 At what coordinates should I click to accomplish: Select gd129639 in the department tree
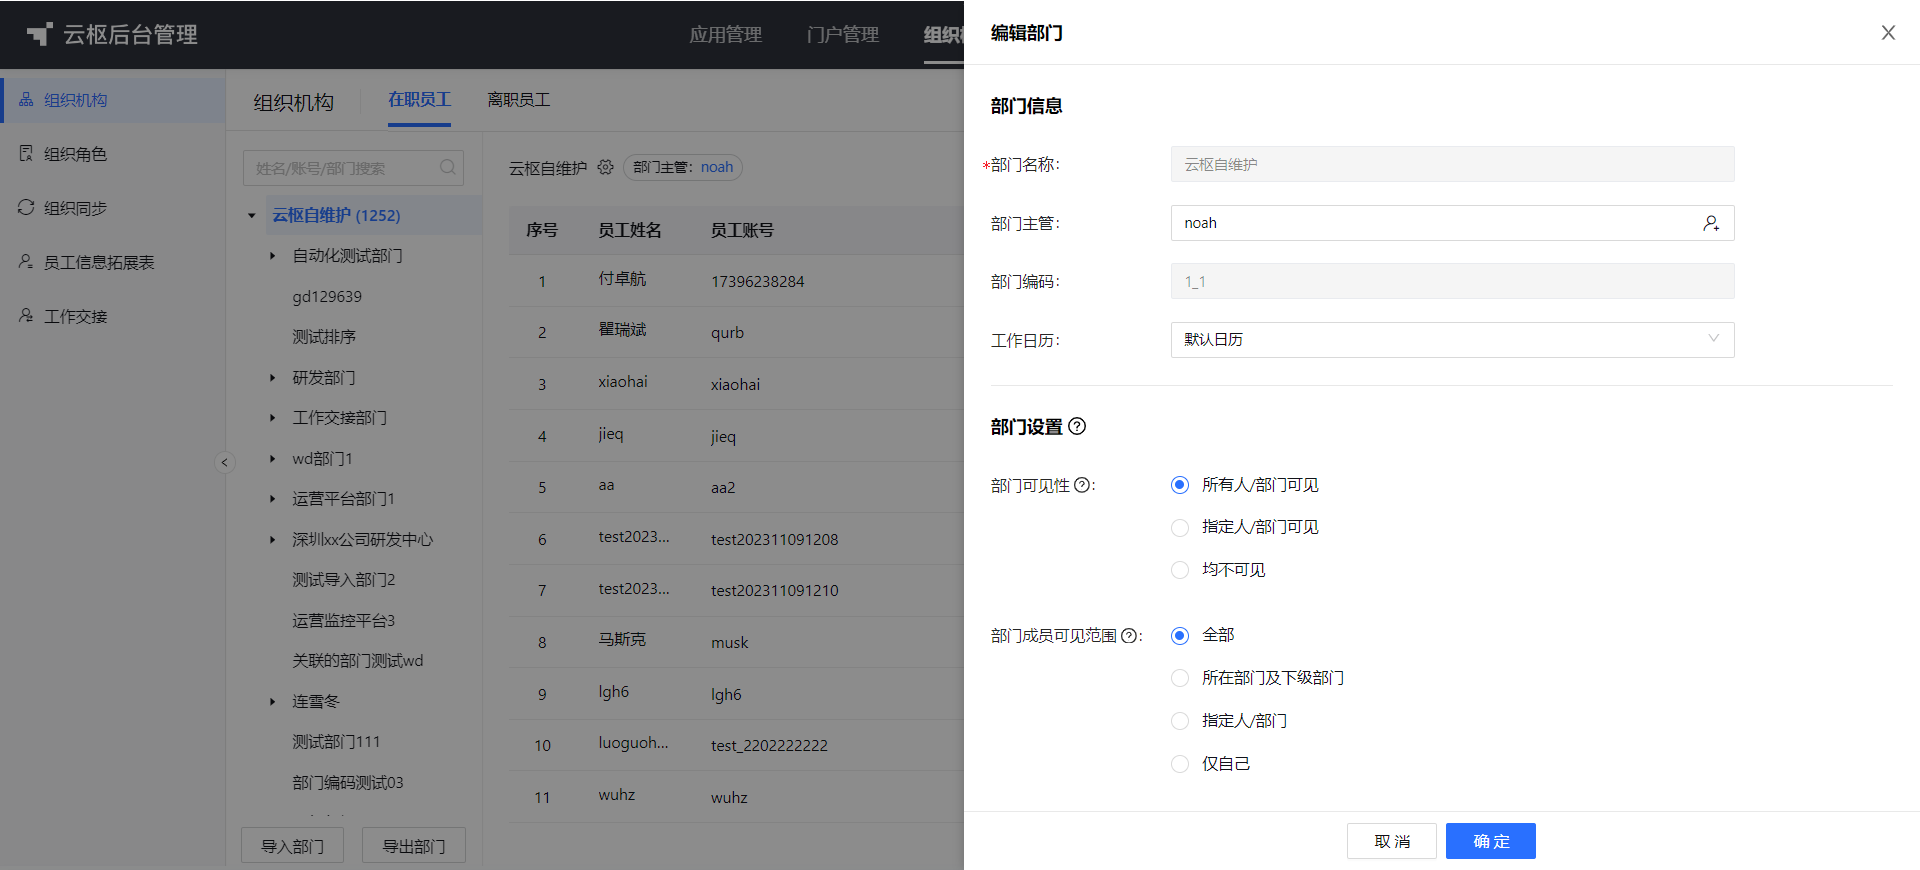(x=327, y=297)
